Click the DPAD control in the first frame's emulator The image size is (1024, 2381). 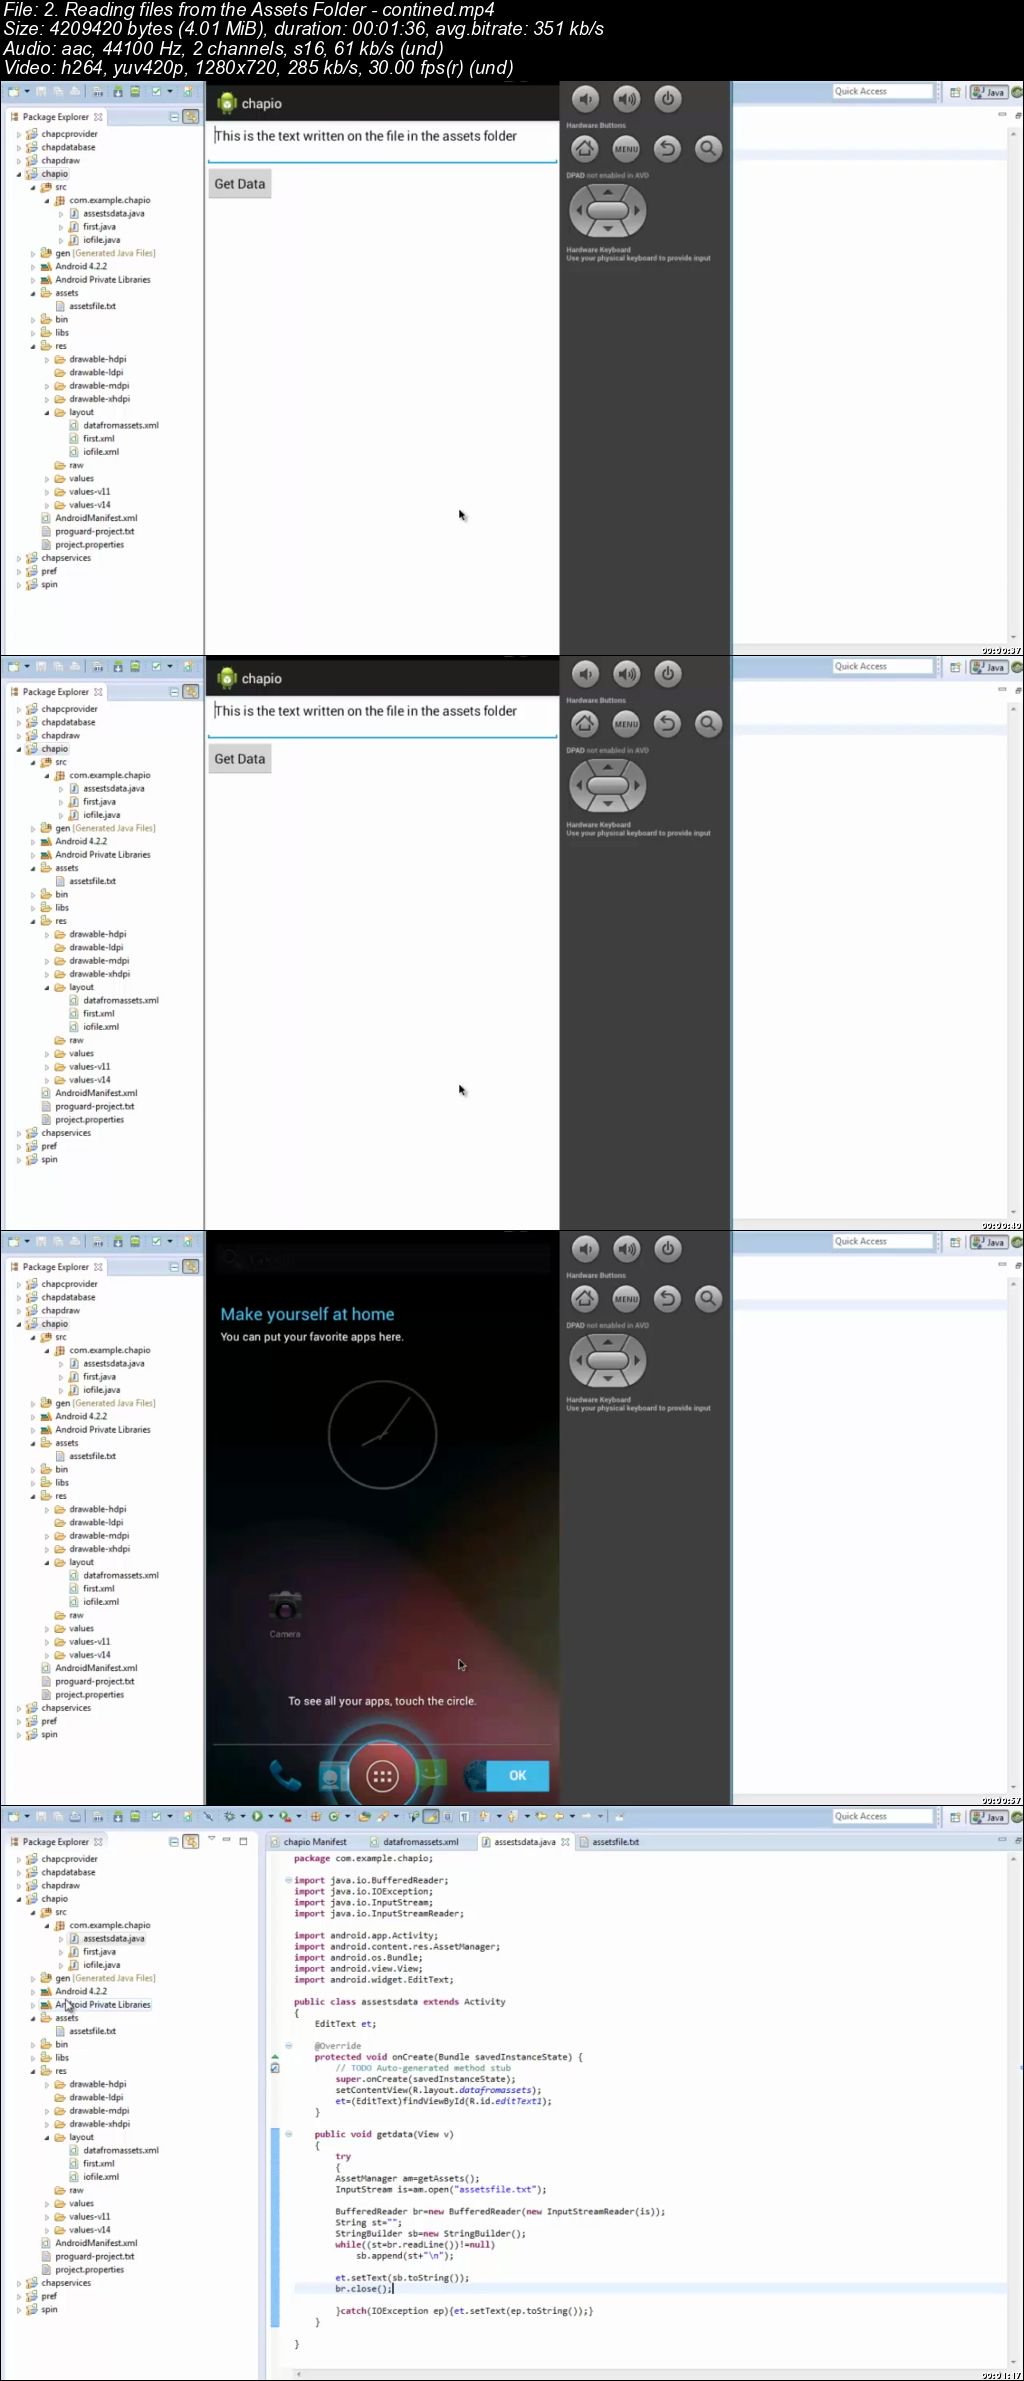pyautogui.click(x=607, y=211)
